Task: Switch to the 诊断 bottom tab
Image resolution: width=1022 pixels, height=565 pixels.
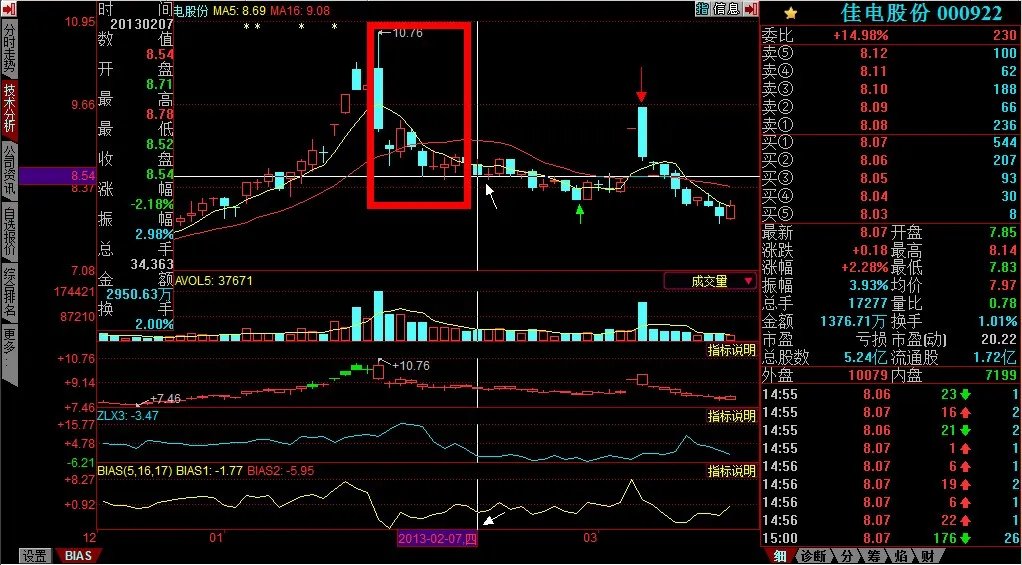Action: coord(814,556)
